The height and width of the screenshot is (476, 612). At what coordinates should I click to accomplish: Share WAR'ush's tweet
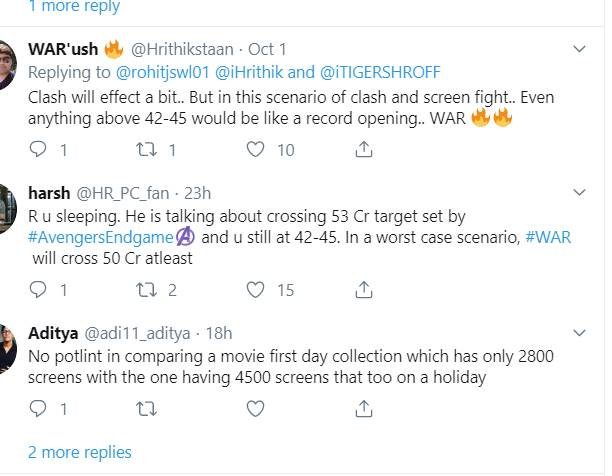[365, 149]
